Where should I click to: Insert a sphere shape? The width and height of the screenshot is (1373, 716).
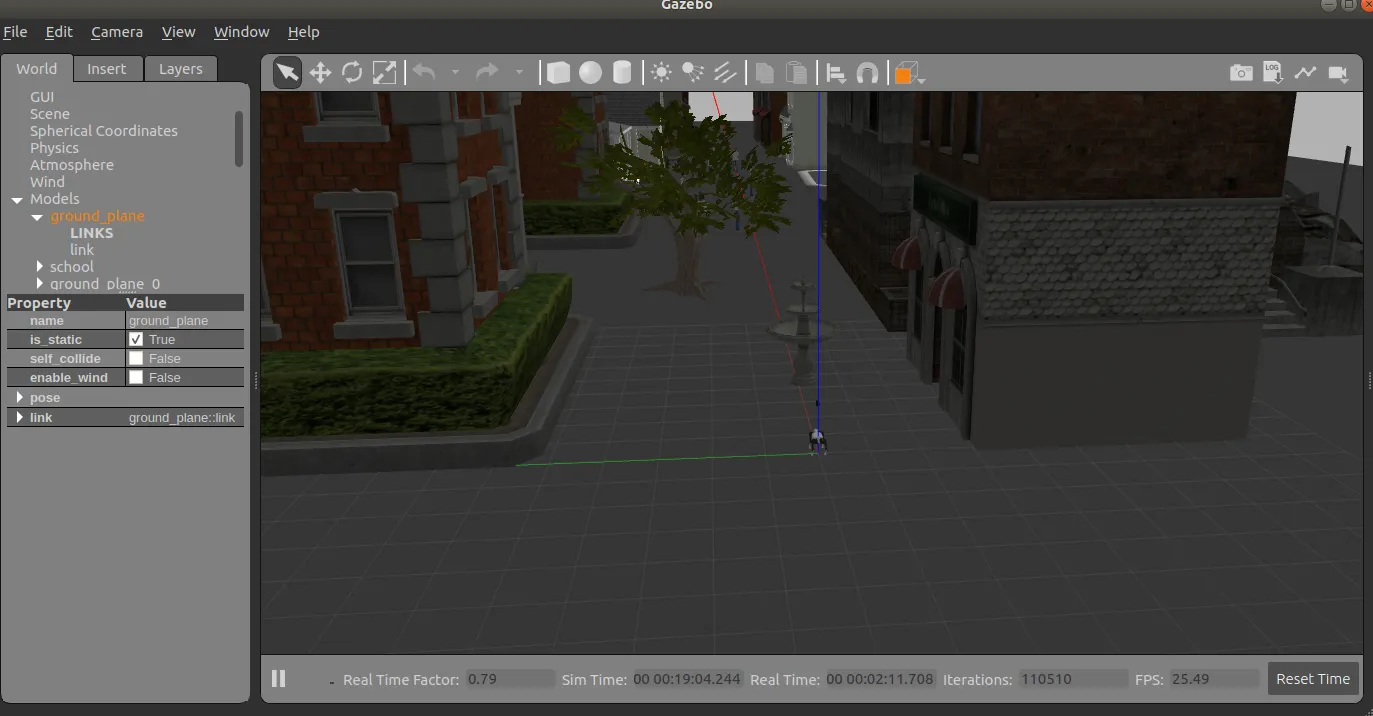[590, 73]
